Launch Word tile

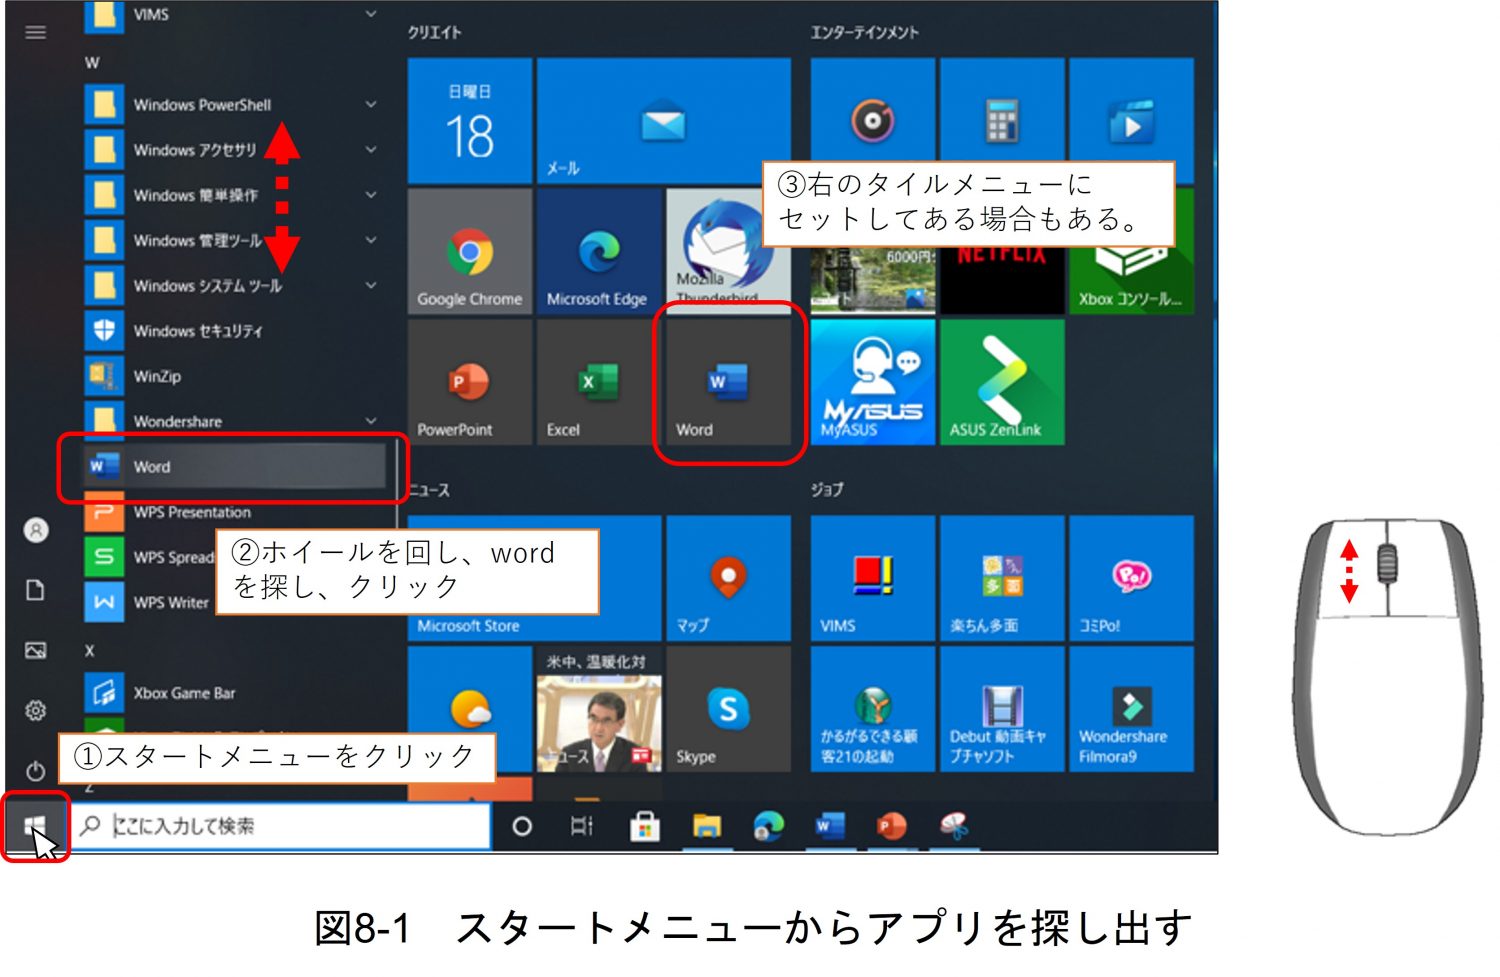point(727,382)
